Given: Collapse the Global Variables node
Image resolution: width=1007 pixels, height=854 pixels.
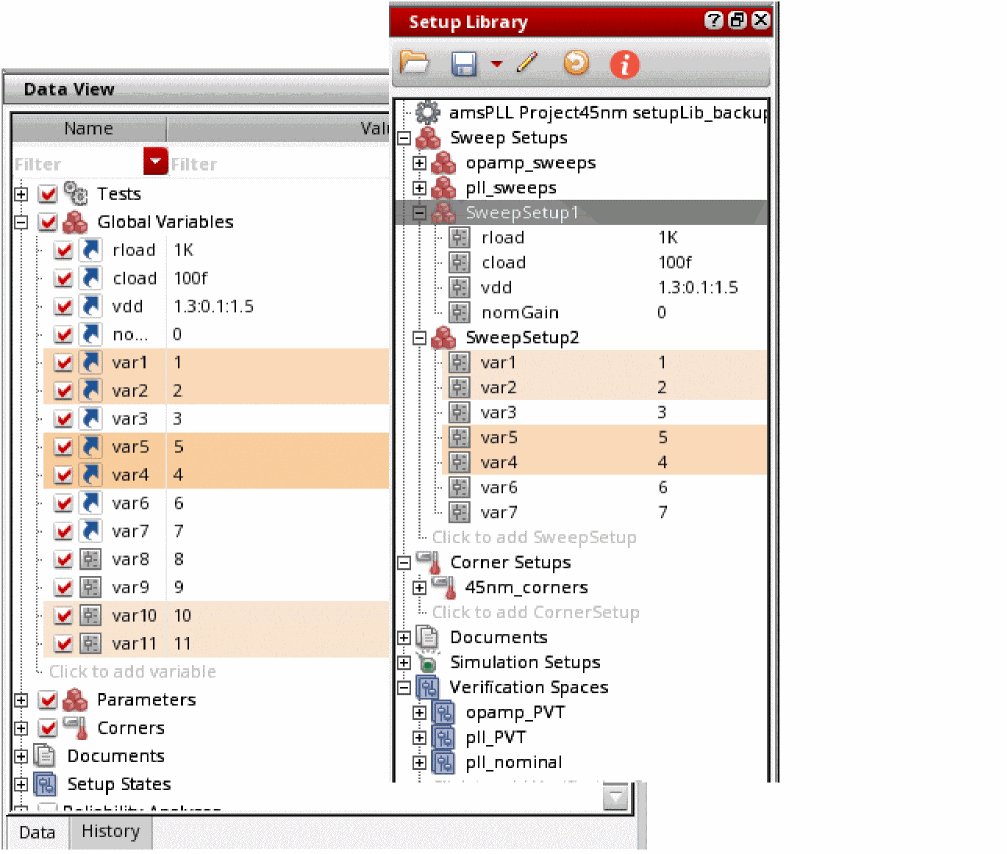Looking at the screenshot, I should 21,222.
